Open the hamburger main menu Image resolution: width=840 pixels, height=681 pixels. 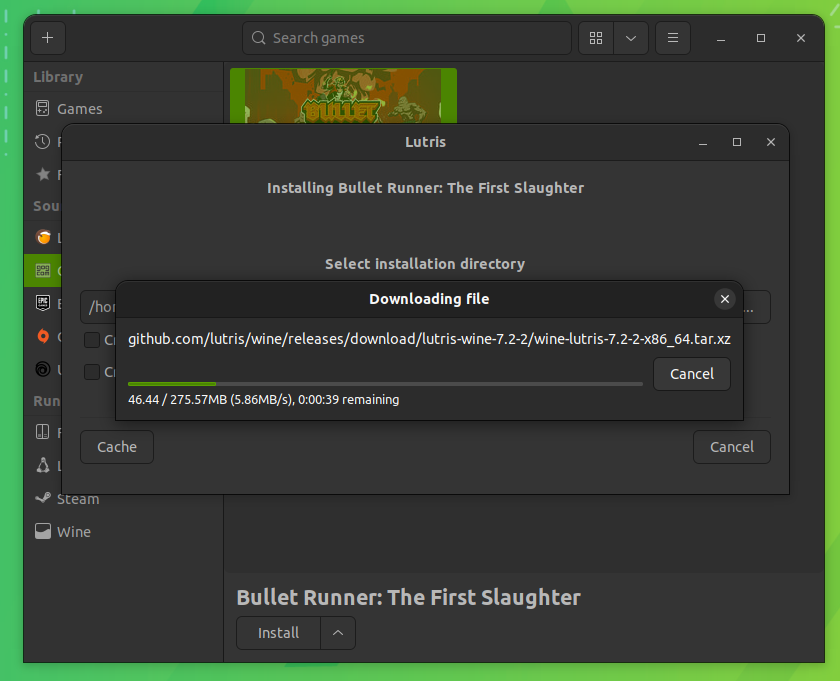click(x=673, y=38)
